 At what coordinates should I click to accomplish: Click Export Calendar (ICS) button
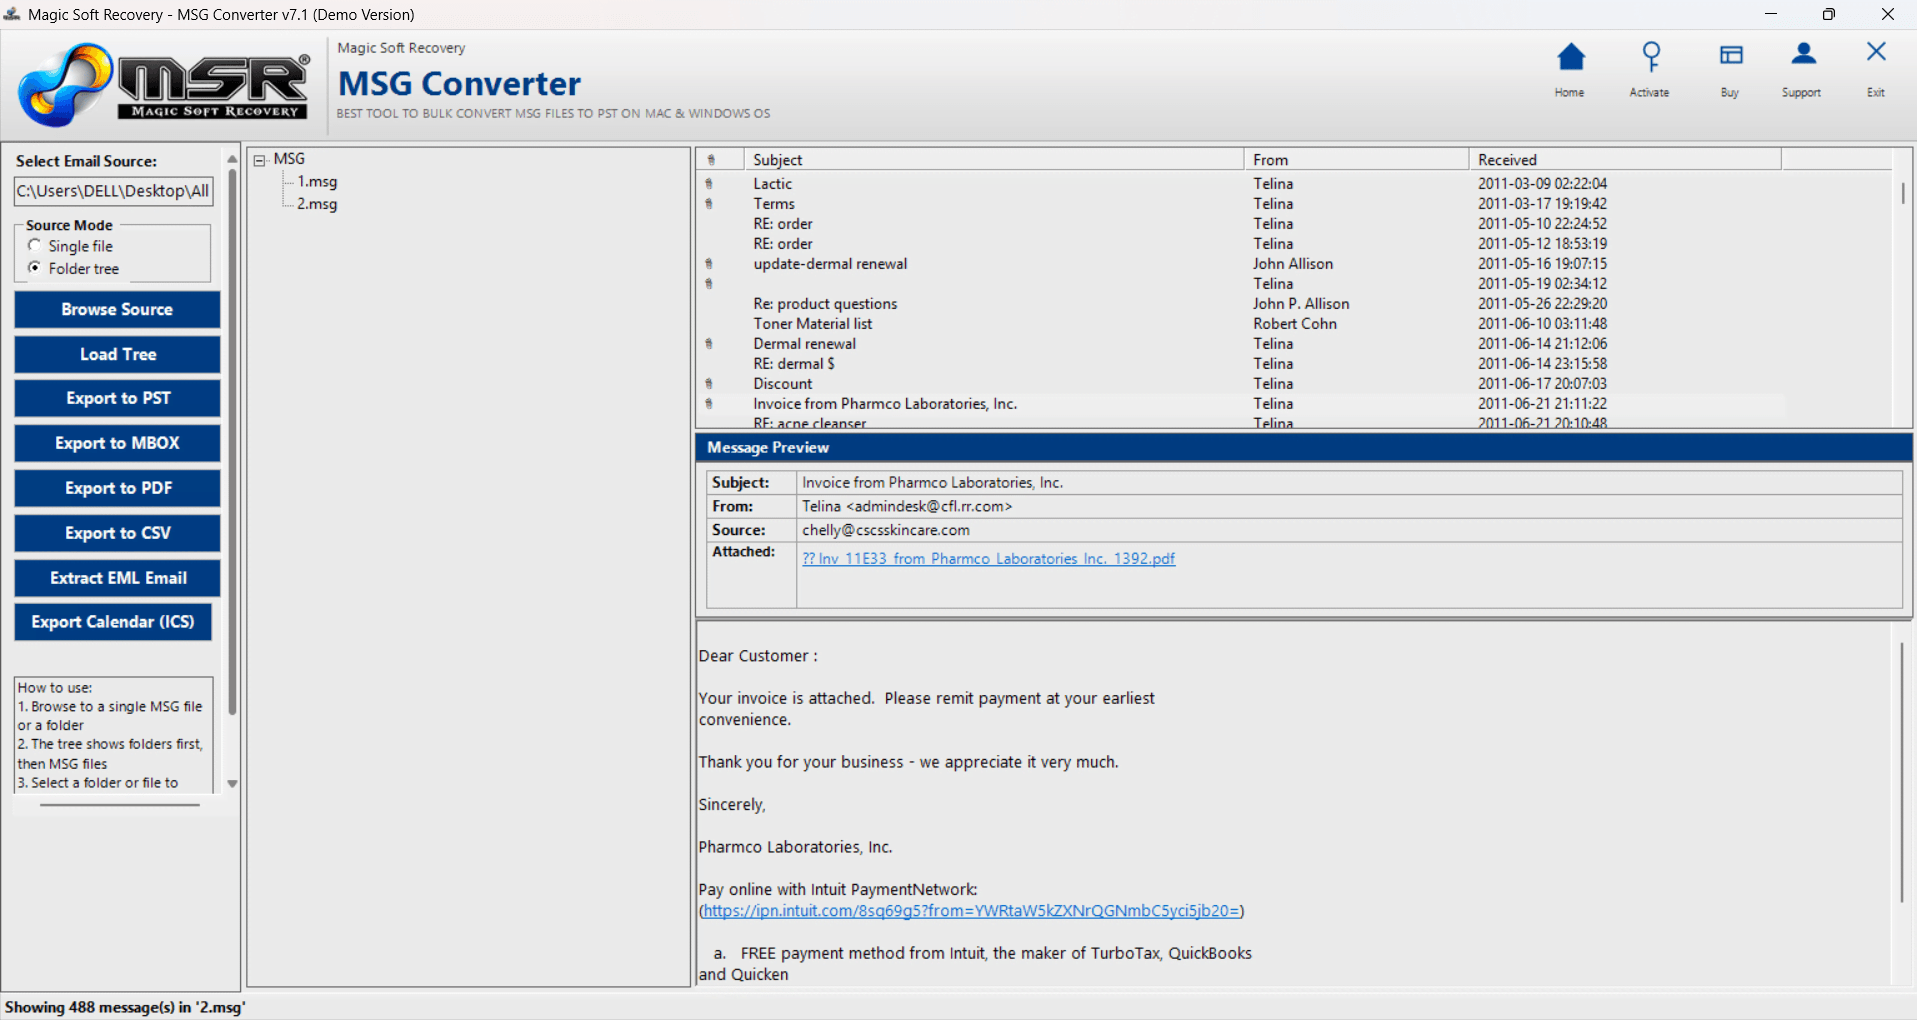click(x=113, y=622)
